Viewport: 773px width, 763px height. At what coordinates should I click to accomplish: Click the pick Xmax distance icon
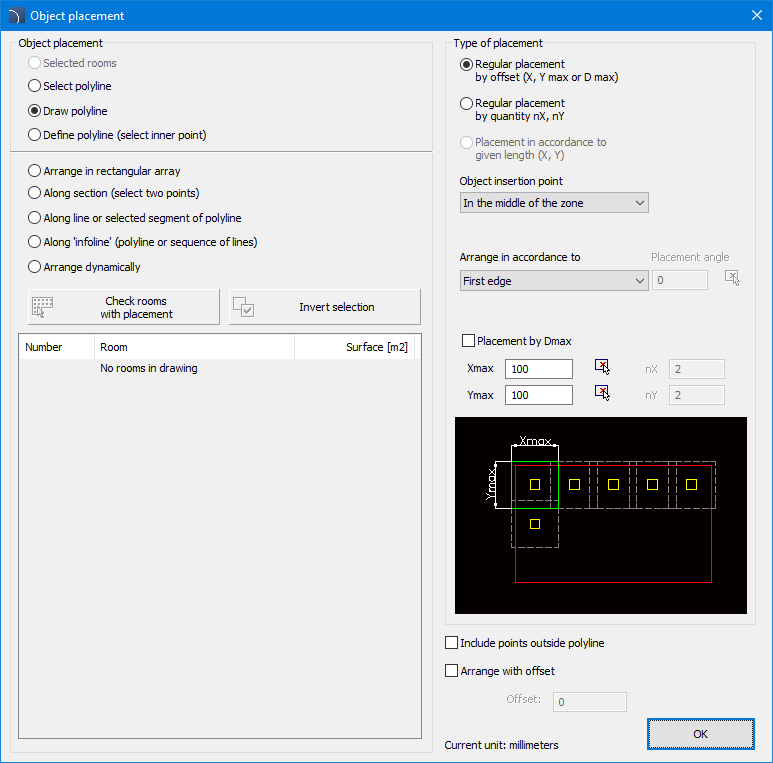[x=602, y=366]
